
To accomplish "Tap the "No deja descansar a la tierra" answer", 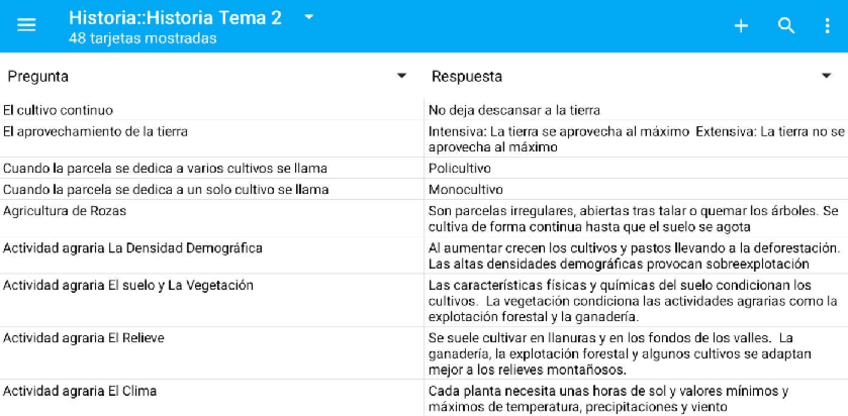I will tap(514, 110).
